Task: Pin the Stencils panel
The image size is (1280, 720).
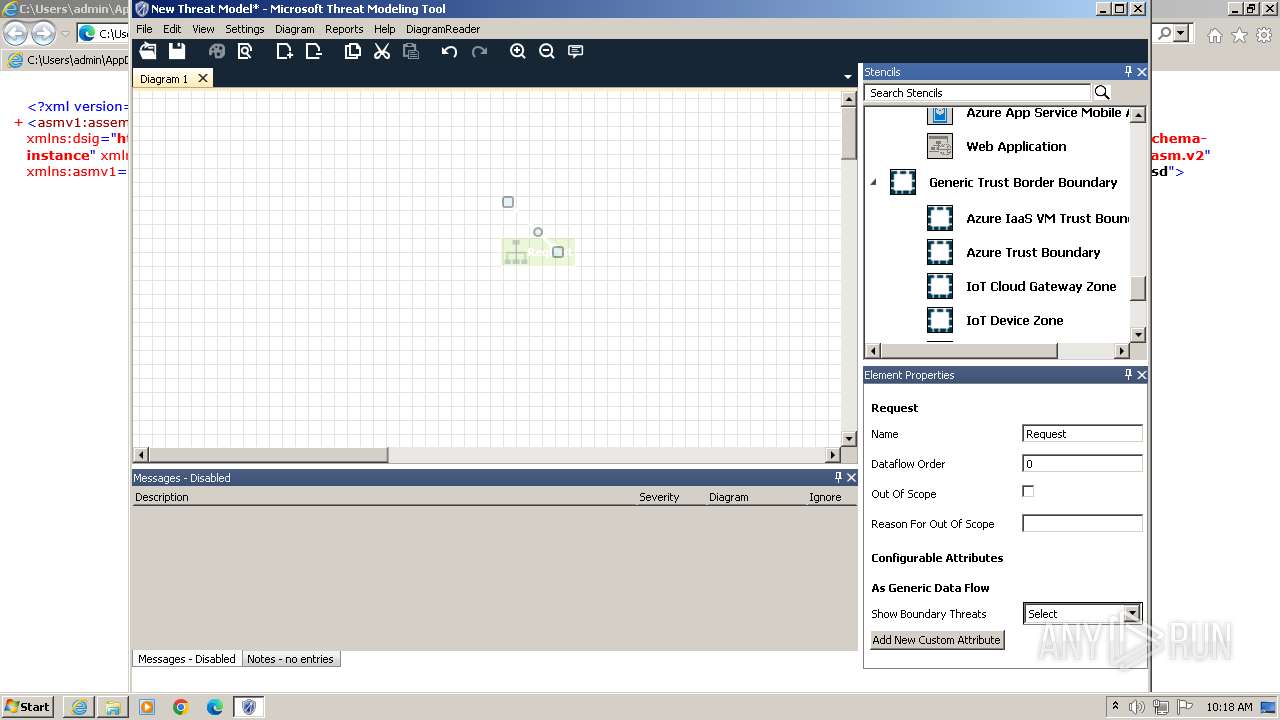Action: coord(1128,72)
